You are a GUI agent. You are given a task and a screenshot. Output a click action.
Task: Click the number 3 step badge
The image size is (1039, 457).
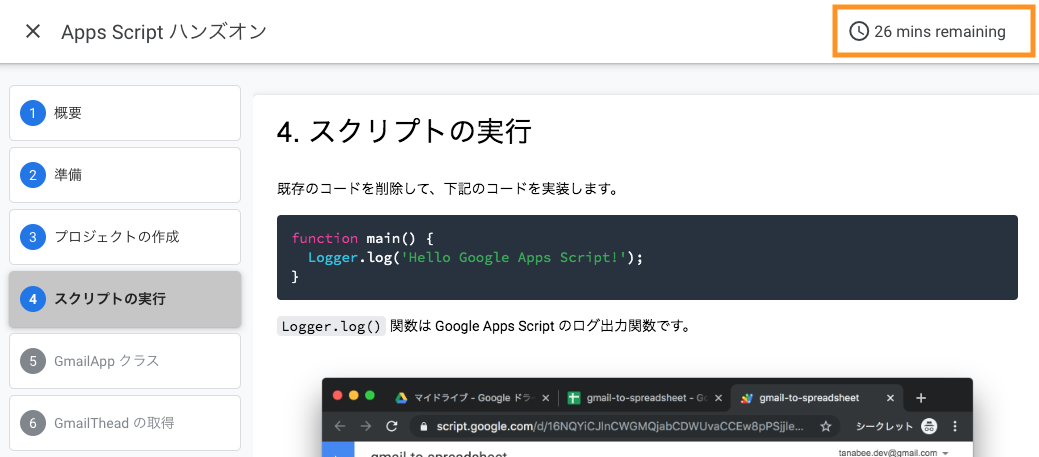pyautogui.click(x=32, y=237)
